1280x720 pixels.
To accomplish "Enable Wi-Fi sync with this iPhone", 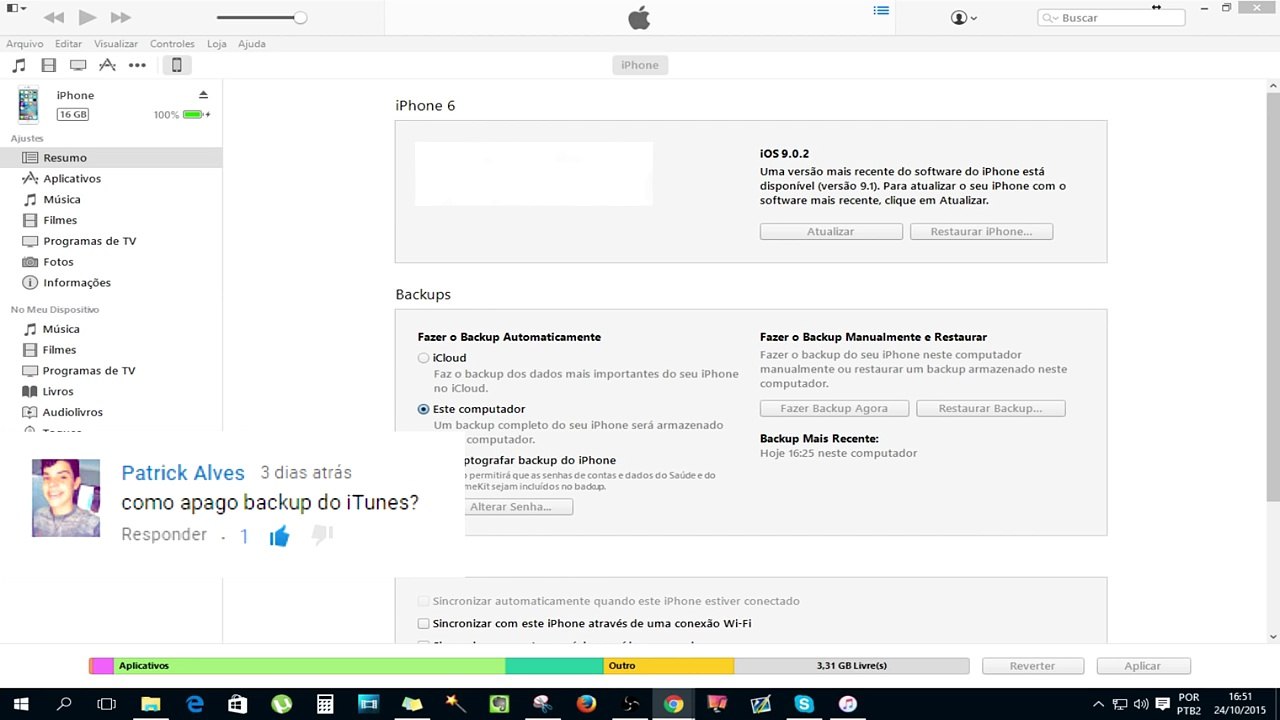I will [x=424, y=624].
